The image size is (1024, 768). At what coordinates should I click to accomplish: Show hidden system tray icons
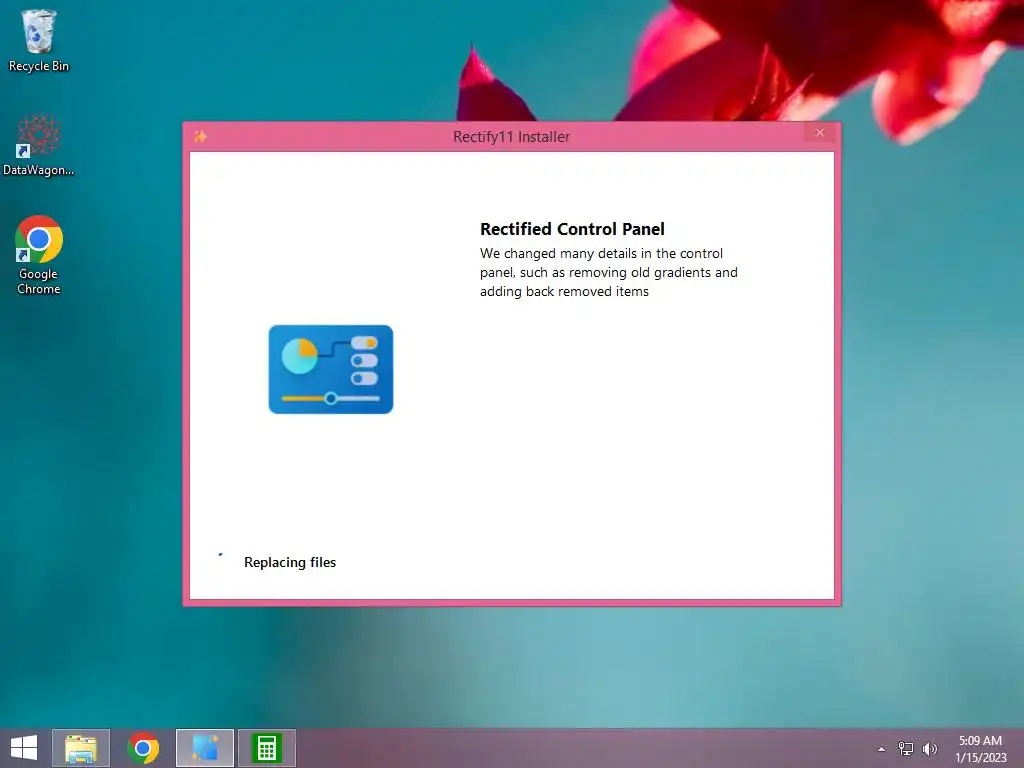(881, 749)
